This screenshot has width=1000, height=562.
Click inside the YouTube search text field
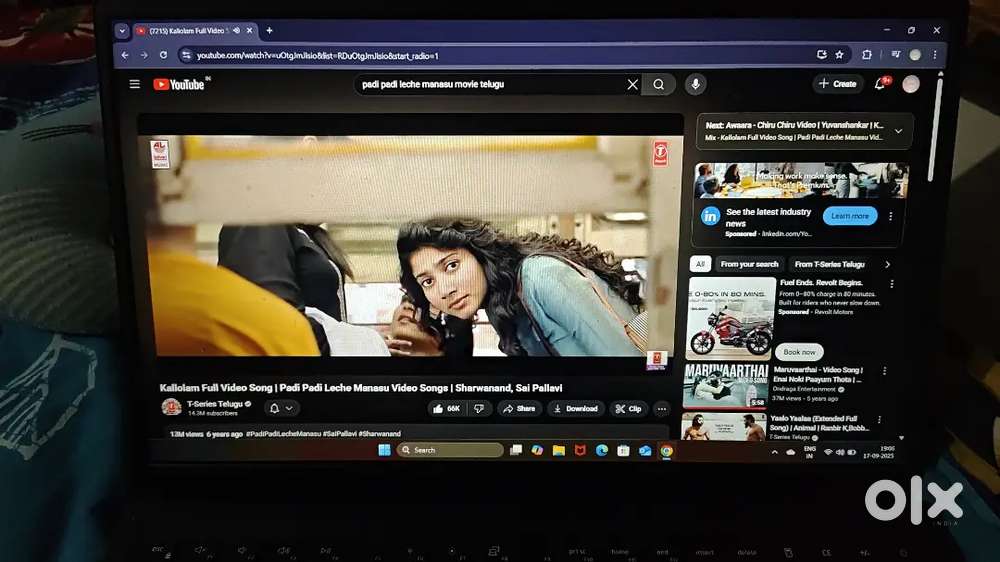tap(490, 85)
